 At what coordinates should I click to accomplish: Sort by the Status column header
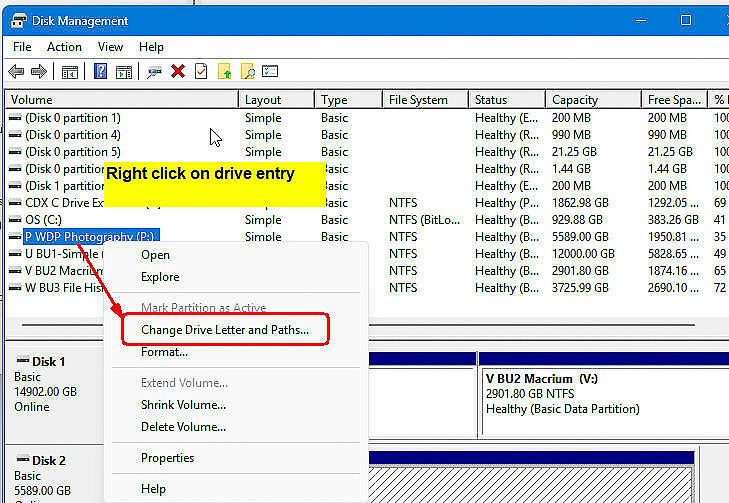[506, 99]
